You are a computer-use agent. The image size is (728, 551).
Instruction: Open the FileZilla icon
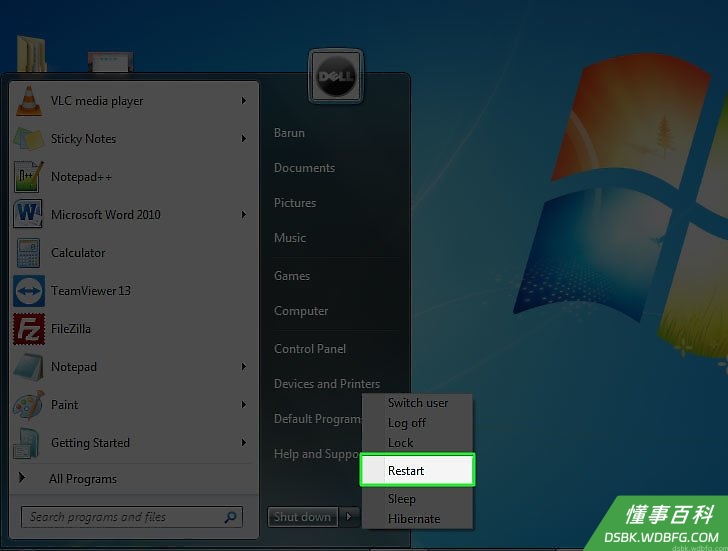click(x=29, y=329)
